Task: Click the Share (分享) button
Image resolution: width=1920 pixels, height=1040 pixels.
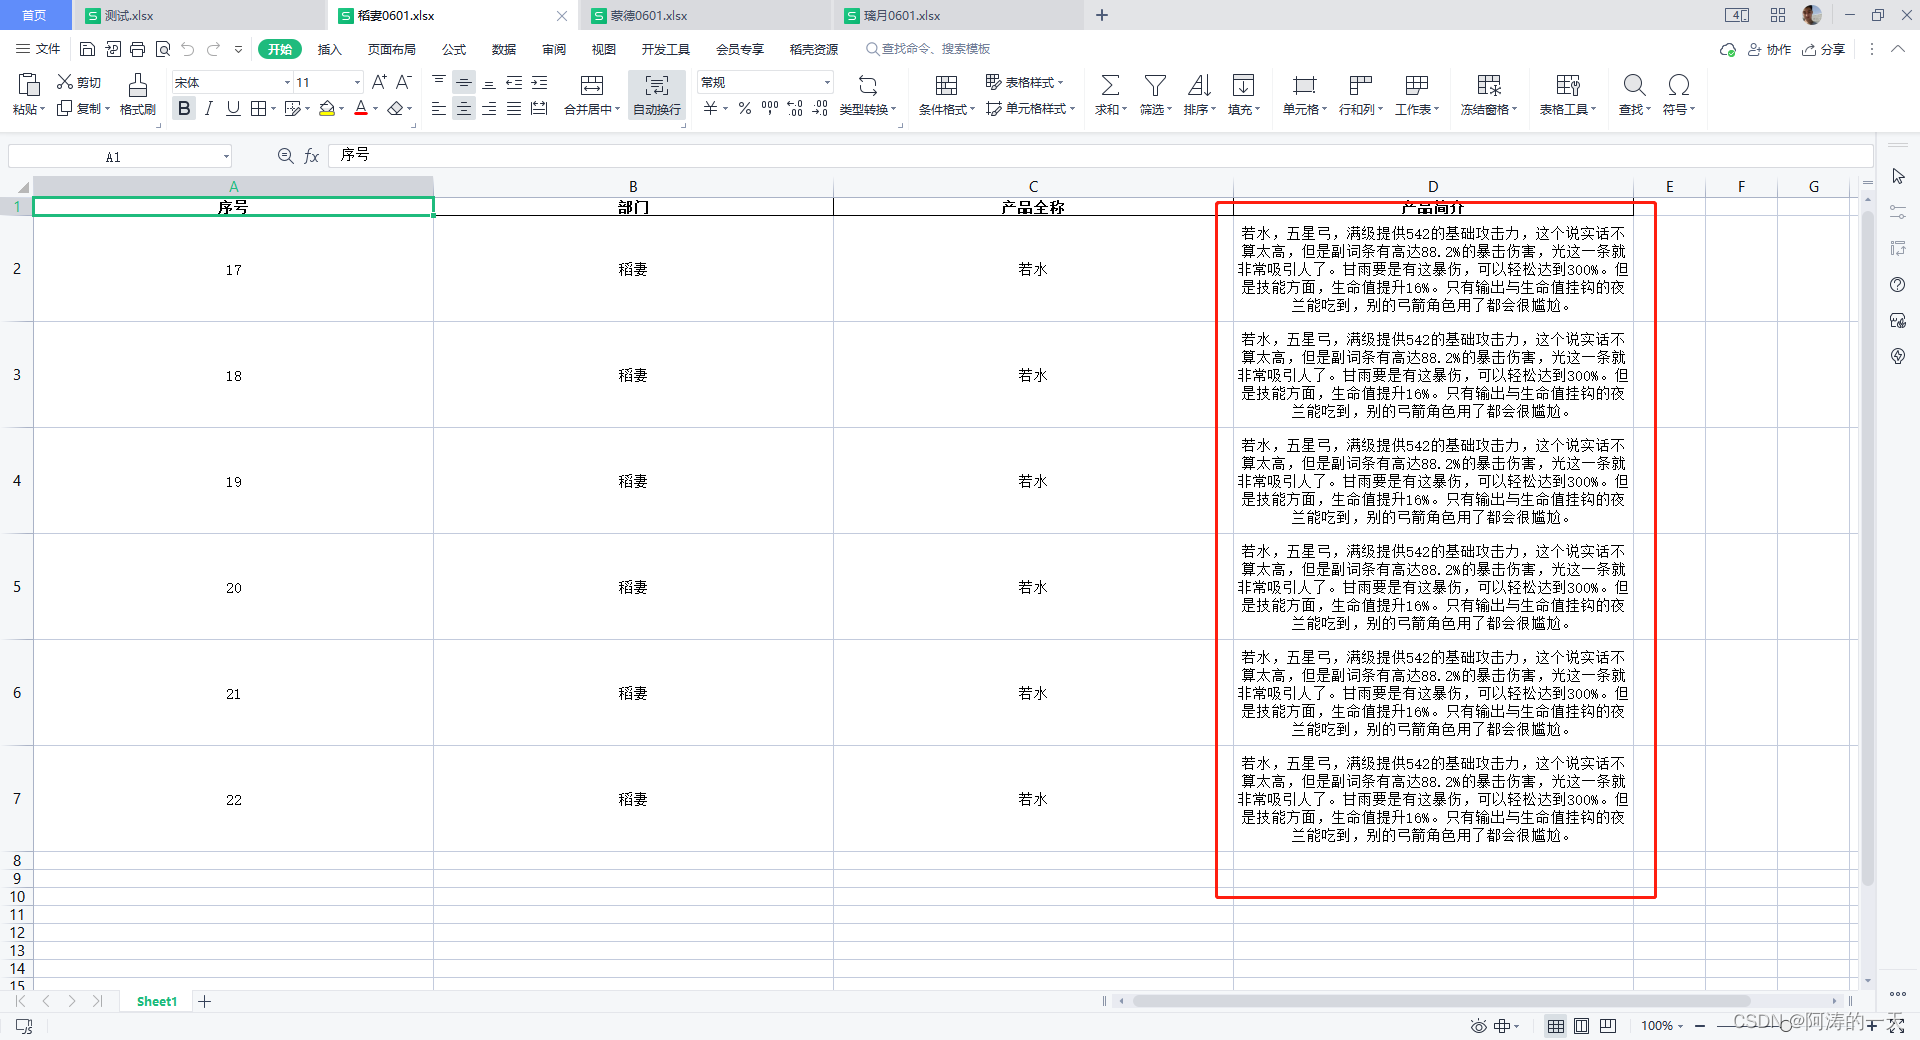Action: pyautogui.click(x=1823, y=49)
